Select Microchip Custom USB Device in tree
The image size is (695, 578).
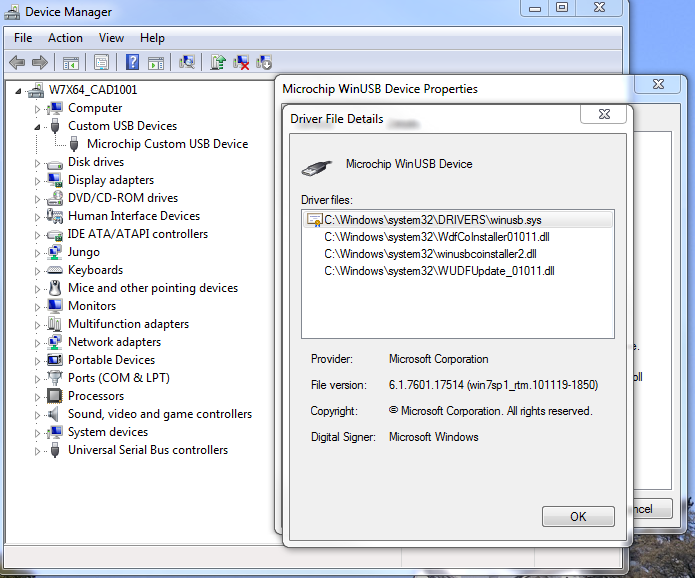(168, 144)
